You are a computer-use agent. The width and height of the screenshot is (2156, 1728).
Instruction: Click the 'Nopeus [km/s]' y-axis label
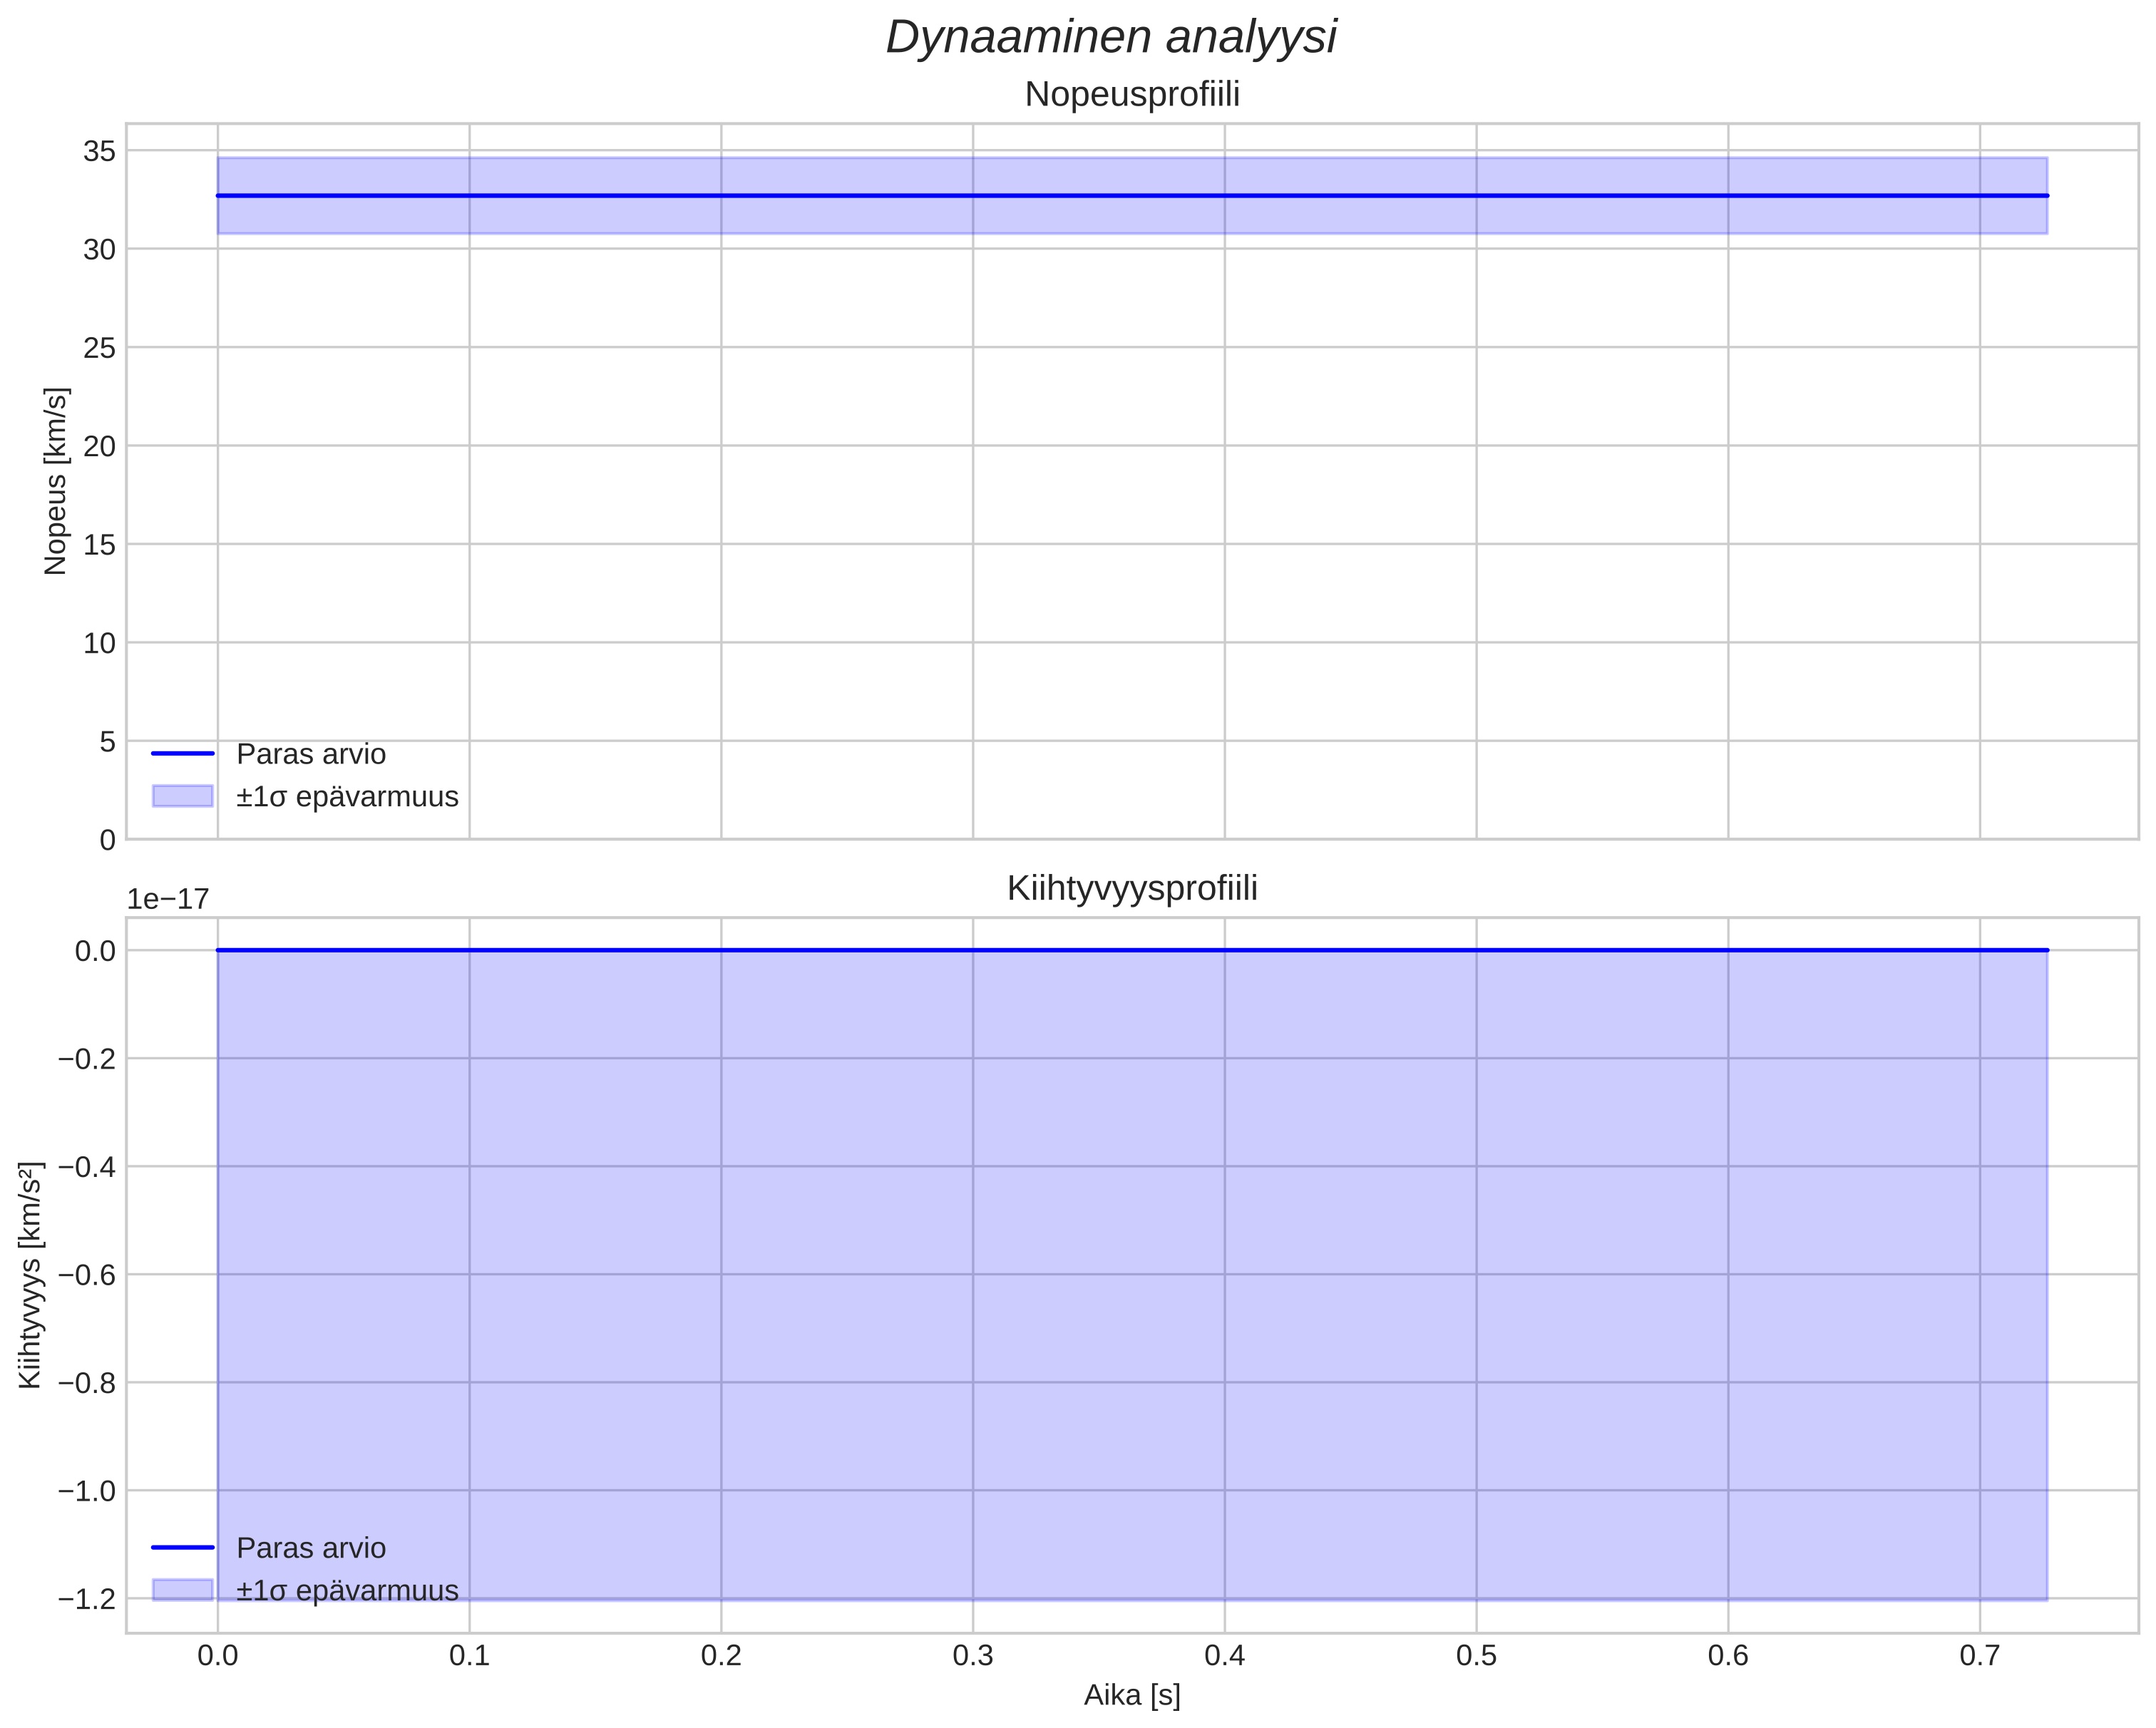56,481
